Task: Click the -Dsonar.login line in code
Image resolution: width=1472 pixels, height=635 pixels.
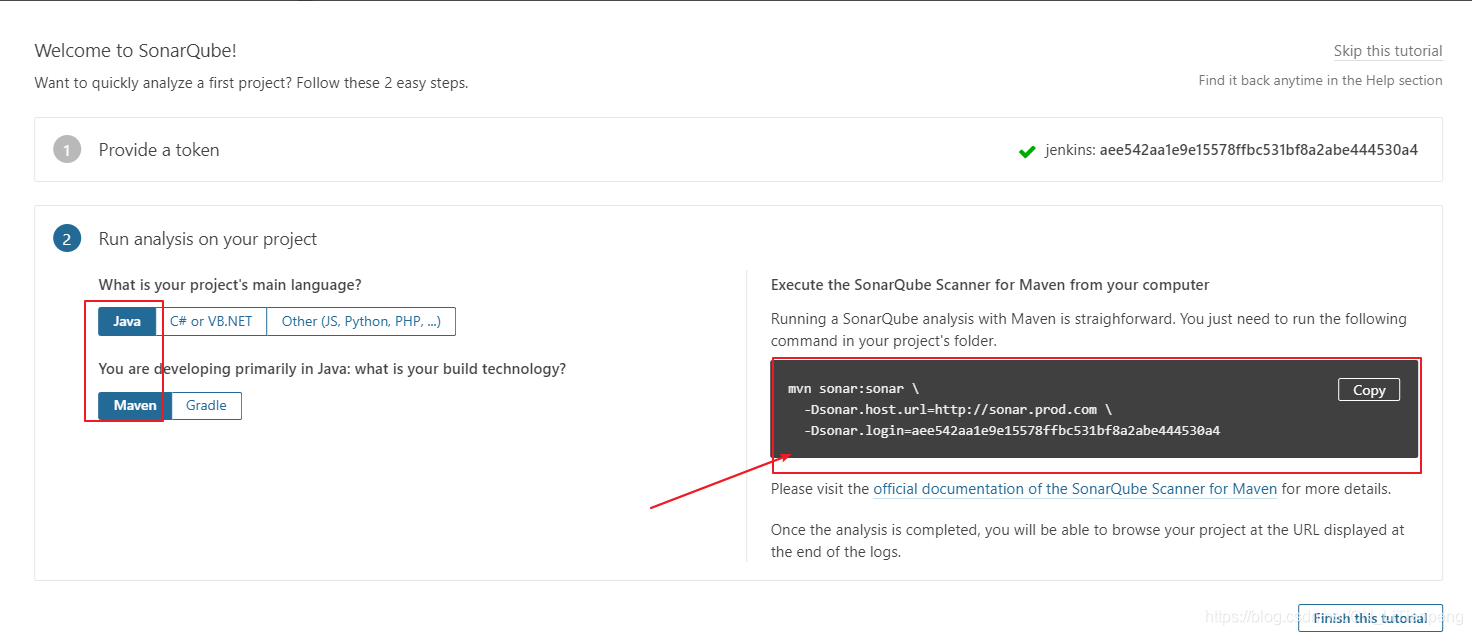Action: 1011,431
